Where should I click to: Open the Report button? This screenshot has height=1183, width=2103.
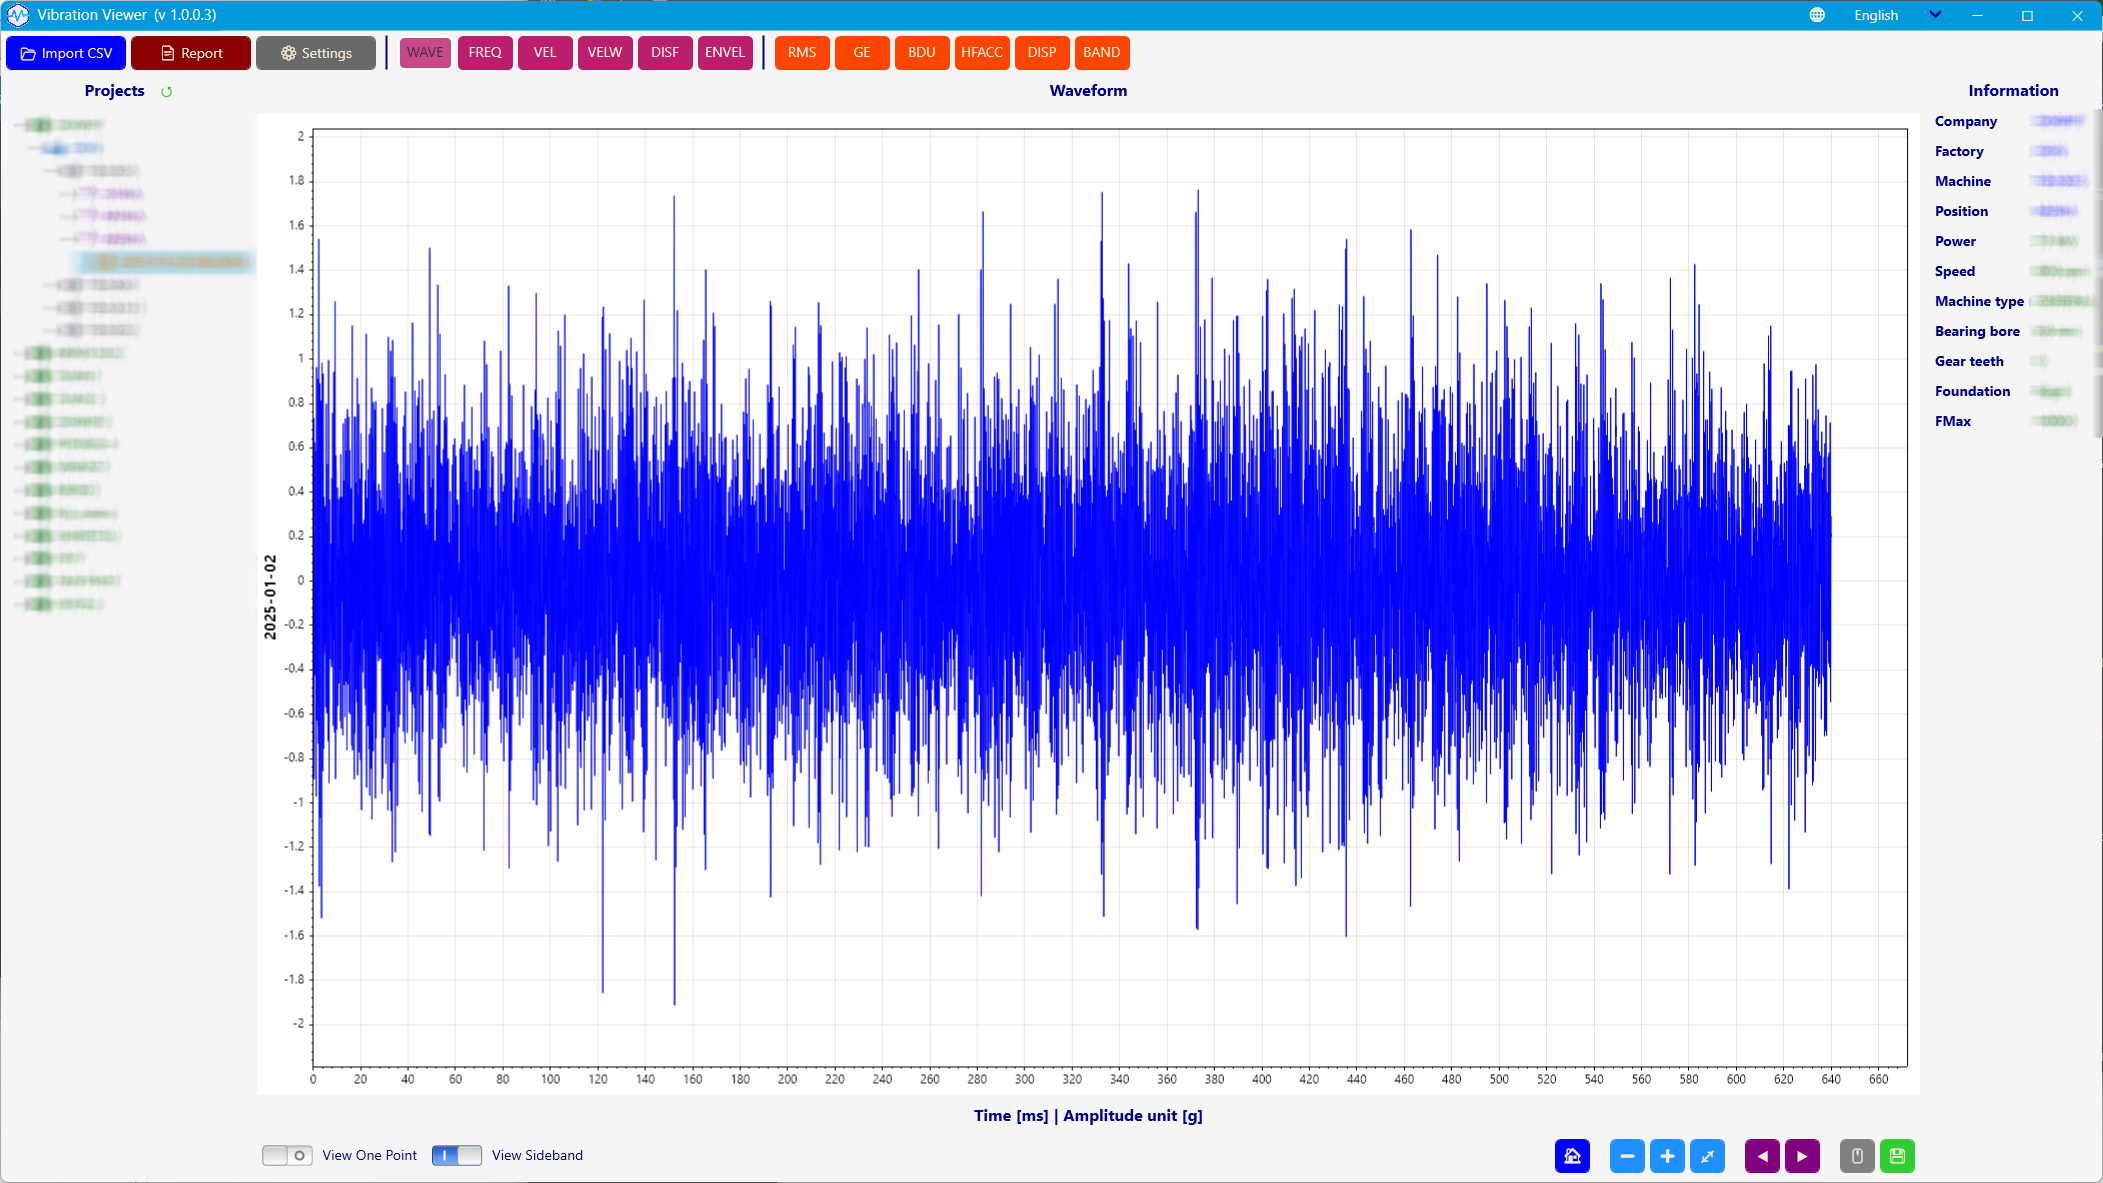[x=191, y=53]
